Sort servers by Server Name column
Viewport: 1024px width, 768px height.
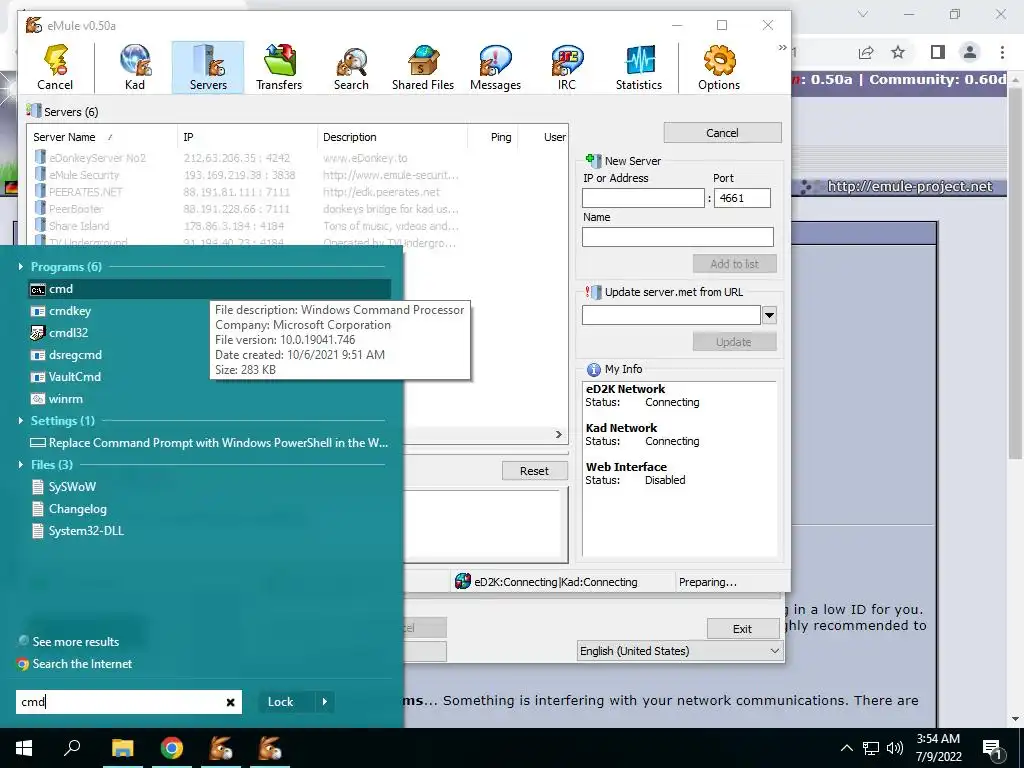point(104,137)
